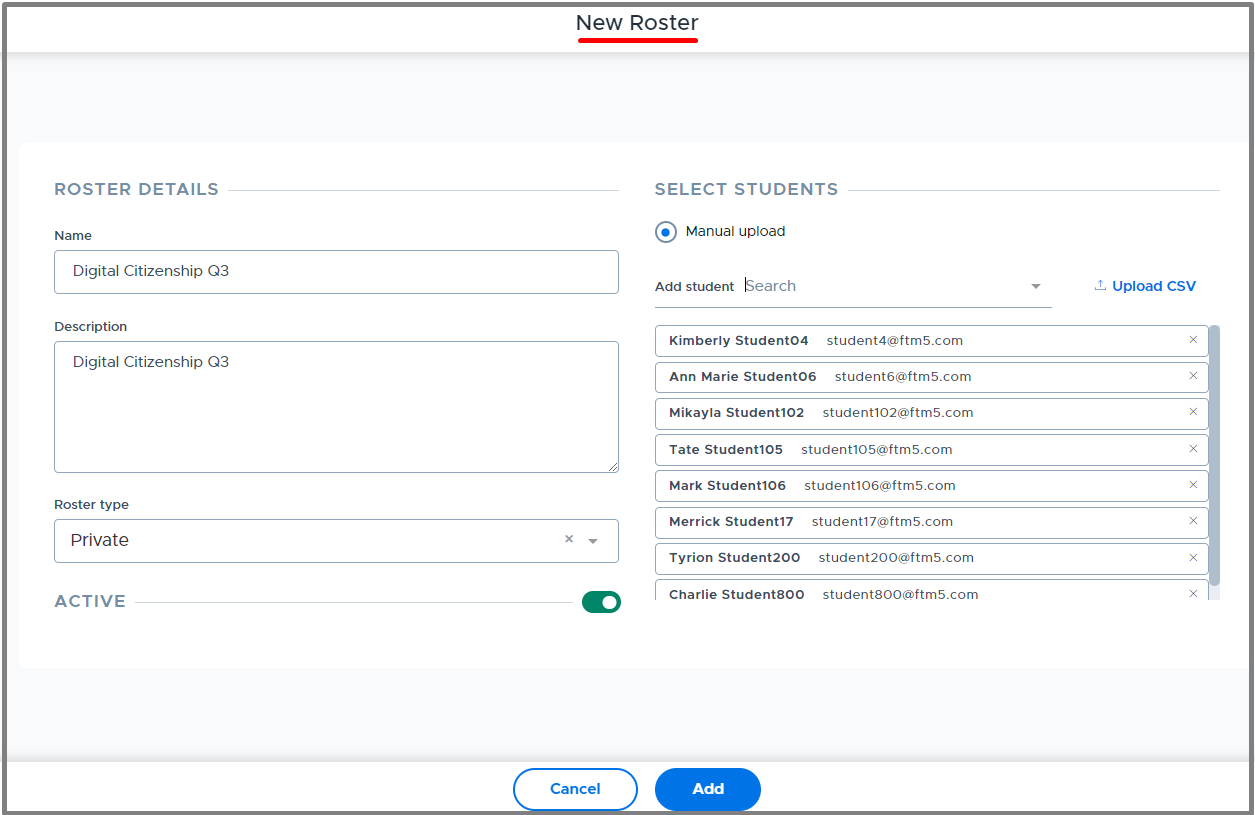The width and height of the screenshot is (1255, 815).
Task: Click the student102@ftm5.com email
Action: tap(898, 413)
